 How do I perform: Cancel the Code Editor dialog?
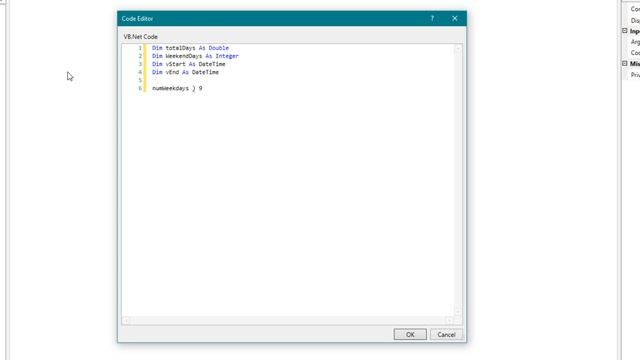point(446,334)
